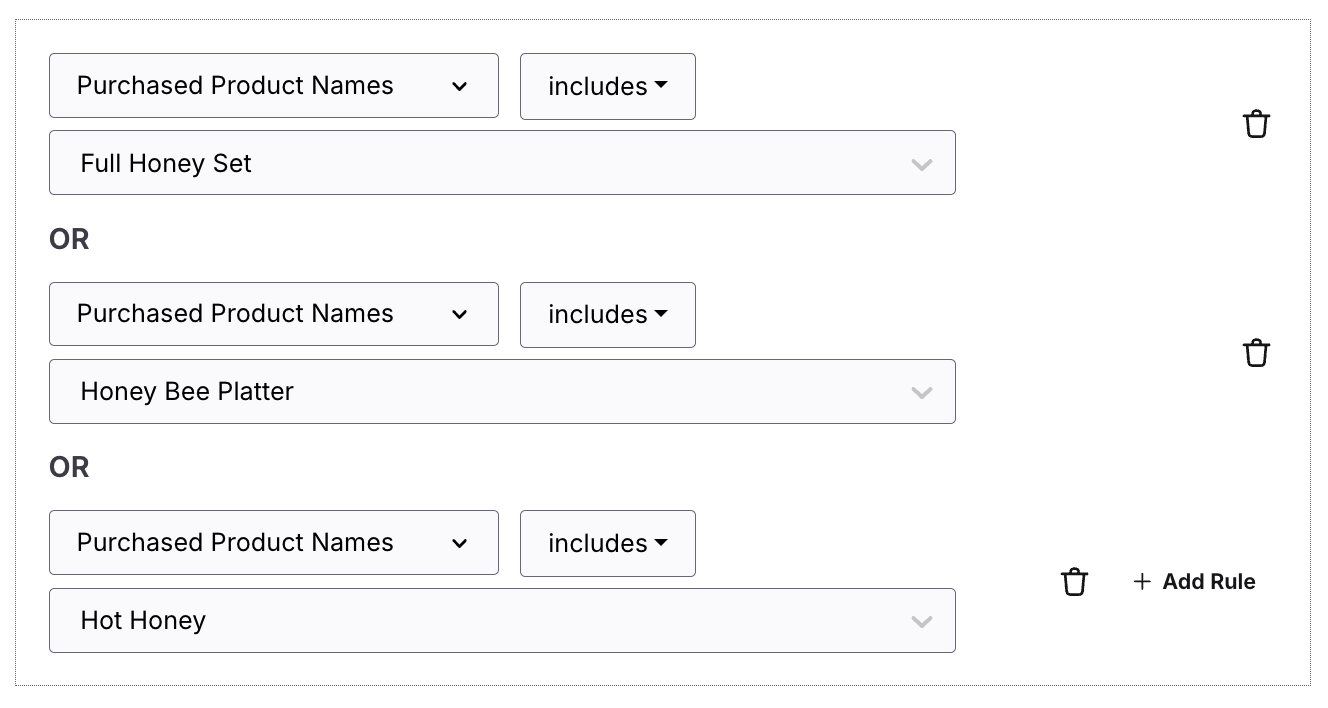Screen dimensions: 1328x708
Task: Click the first OR condition label
Action: [x=69, y=239]
